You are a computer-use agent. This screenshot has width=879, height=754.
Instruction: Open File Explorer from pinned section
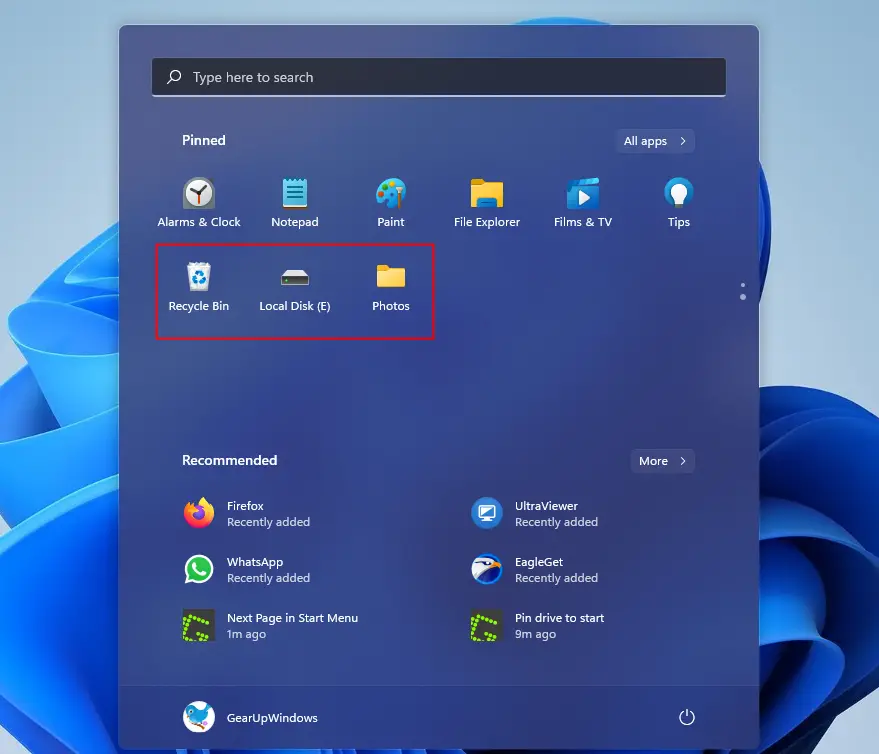487,202
